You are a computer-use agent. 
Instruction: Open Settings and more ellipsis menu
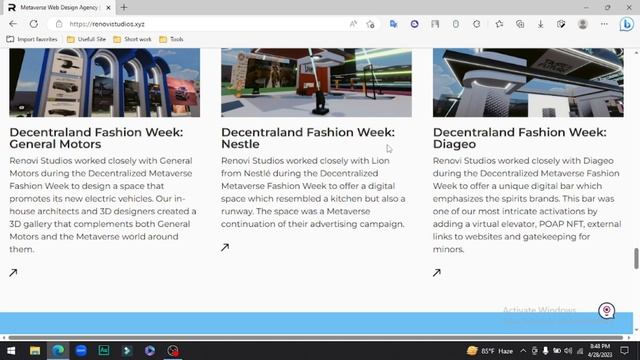604,24
